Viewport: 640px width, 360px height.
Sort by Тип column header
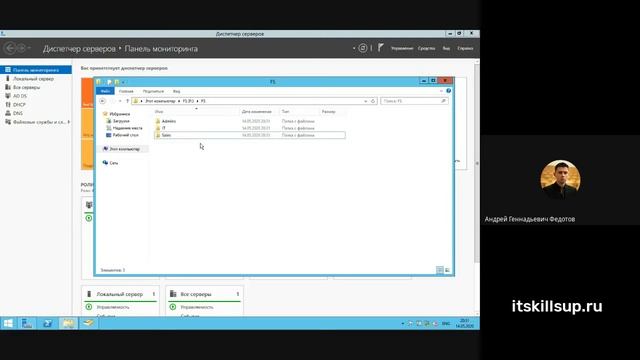pyautogui.click(x=285, y=111)
